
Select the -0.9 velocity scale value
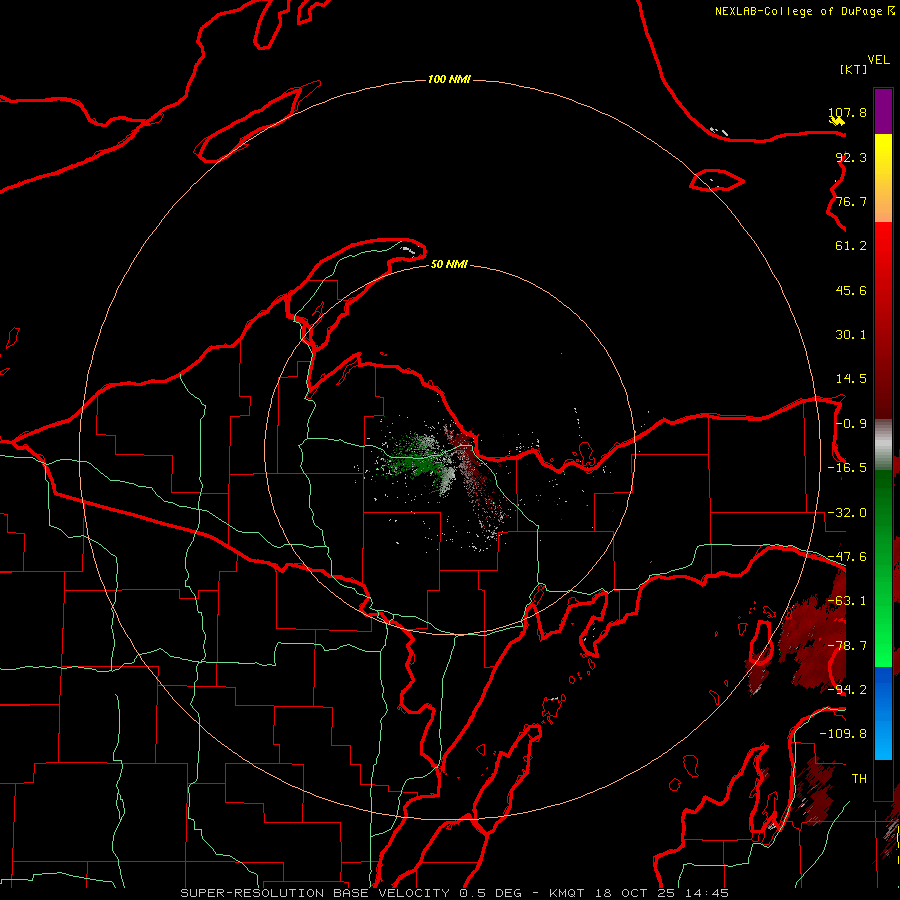[x=851, y=424]
